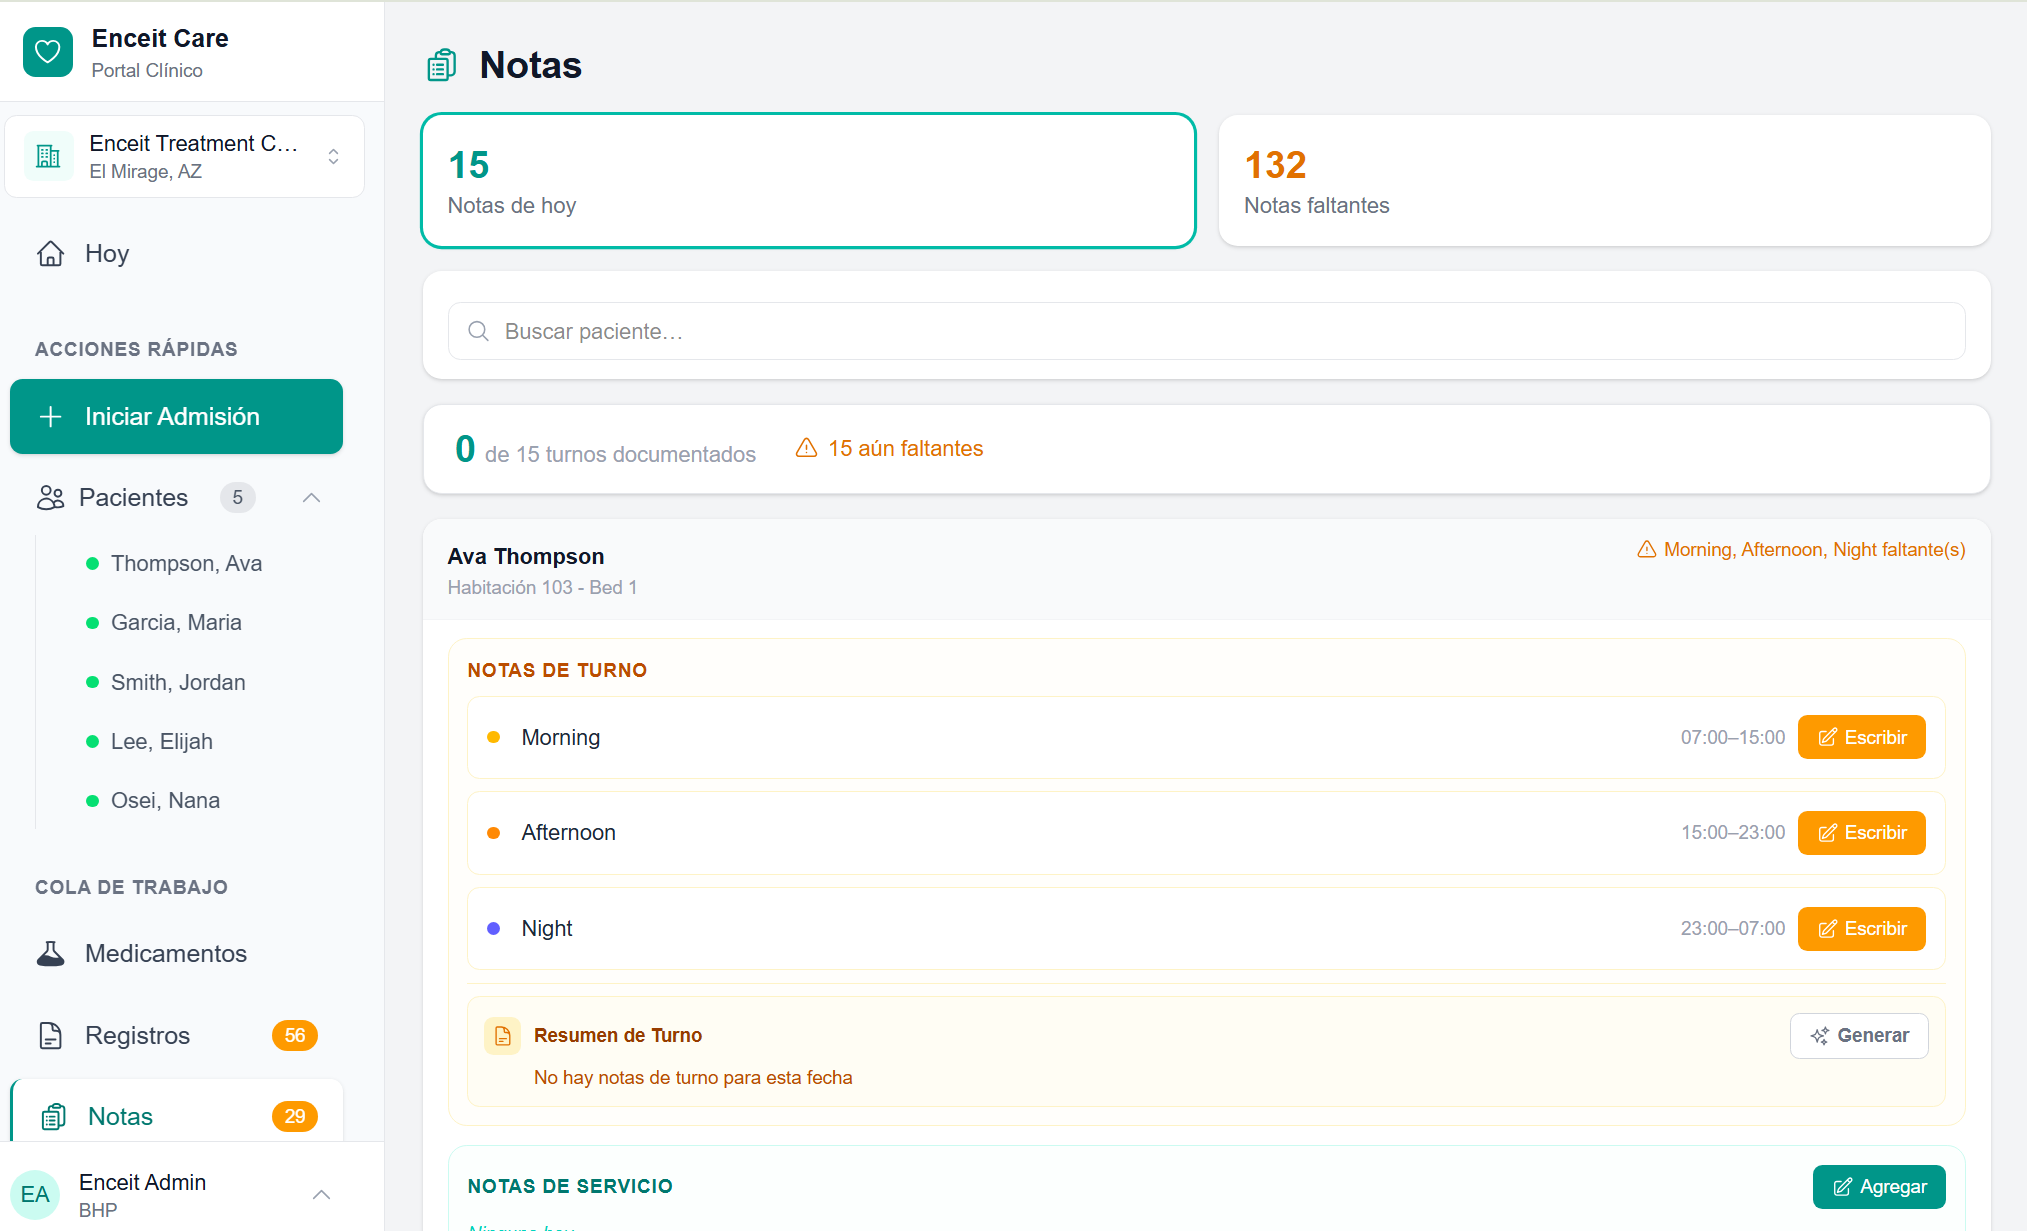This screenshot has width=2027, height=1231.
Task: Write the Night shift note
Action: pos(1861,929)
